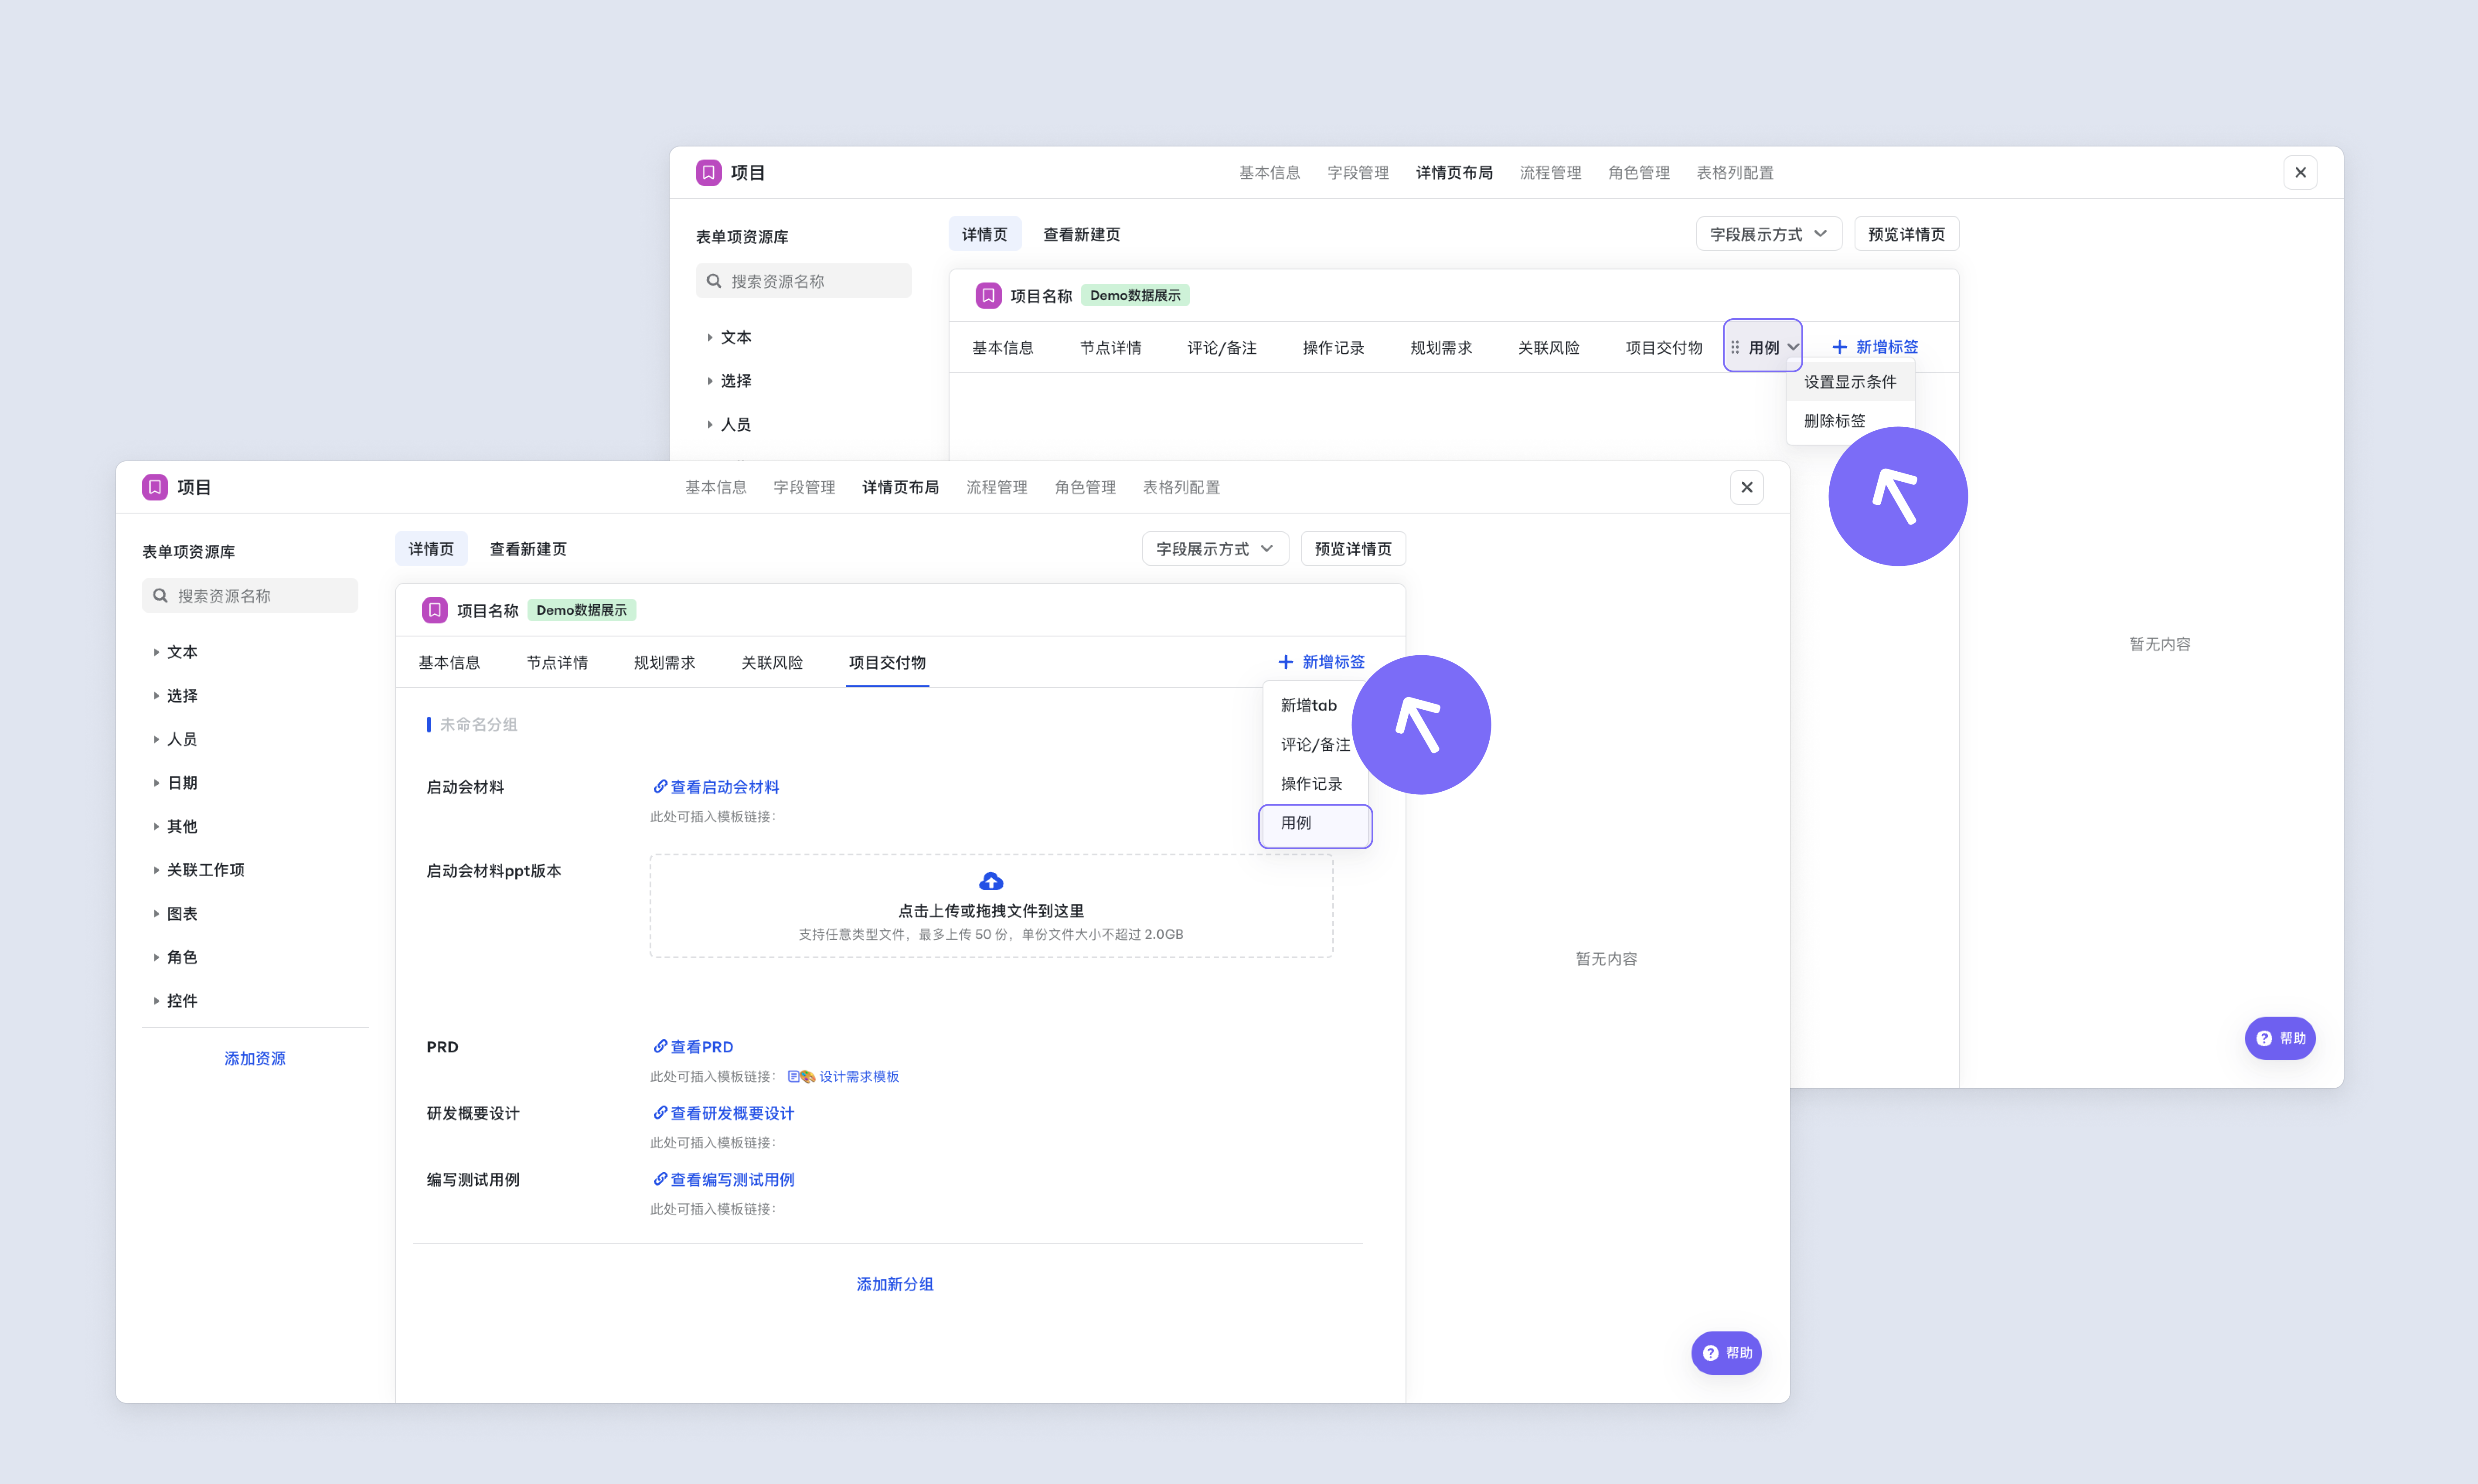Choose 操作记录 from the 新增标签 menu
Screen dimensions: 2478x1484
(x=1311, y=784)
